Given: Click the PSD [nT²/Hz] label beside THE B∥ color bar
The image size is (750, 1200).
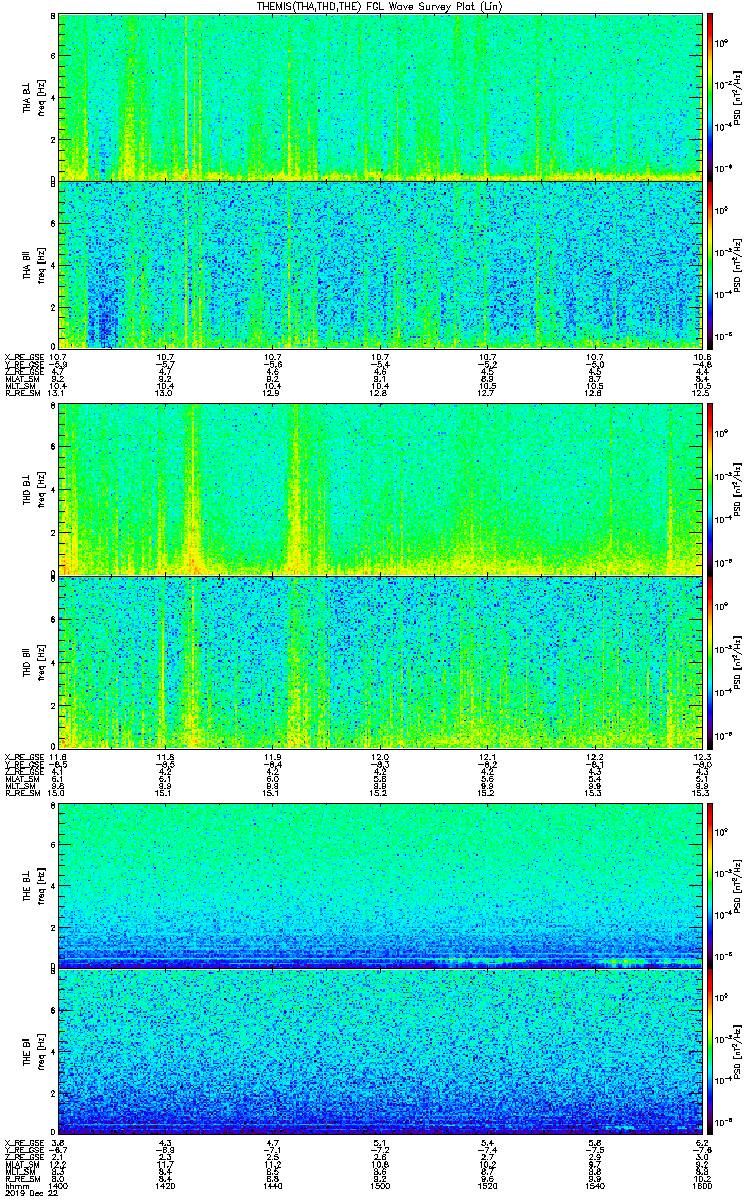Looking at the screenshot, I should coord(738,1052).
